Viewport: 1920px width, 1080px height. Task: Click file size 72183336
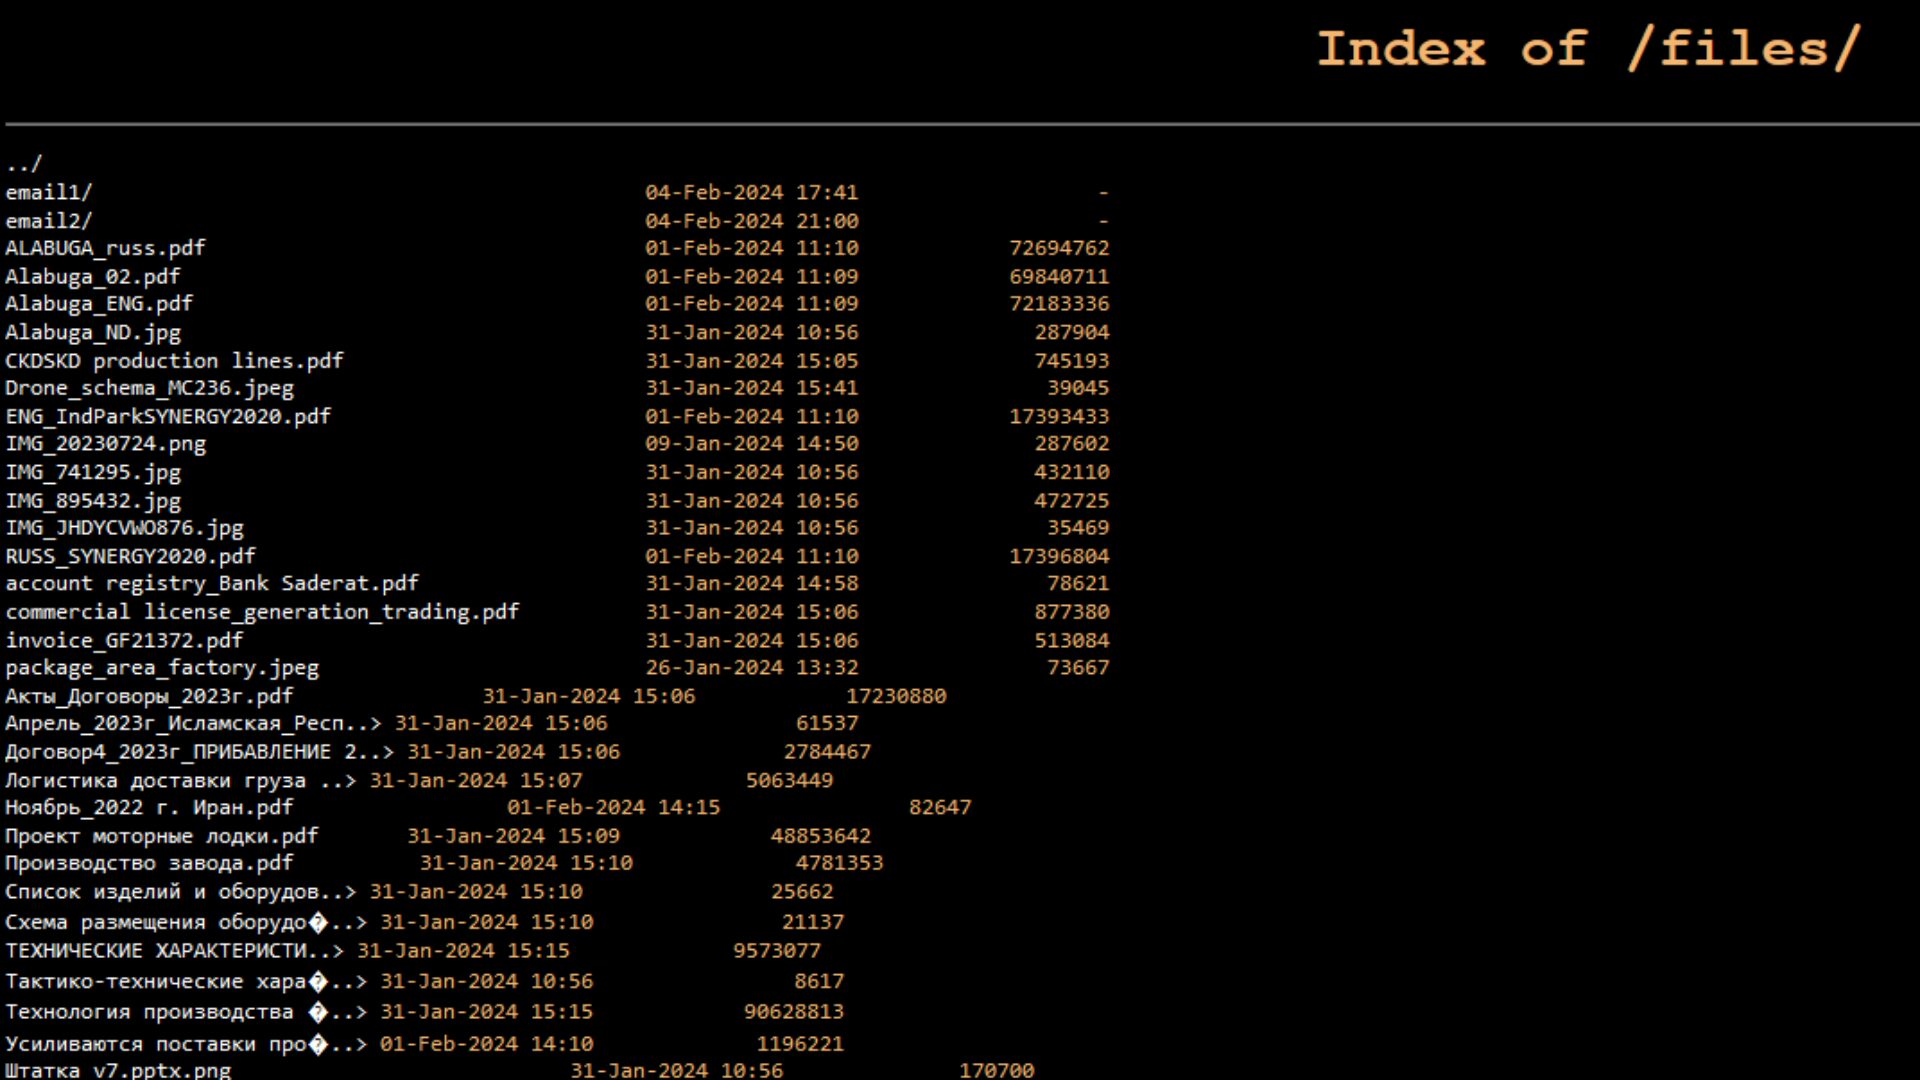(x=1059, y=304)
